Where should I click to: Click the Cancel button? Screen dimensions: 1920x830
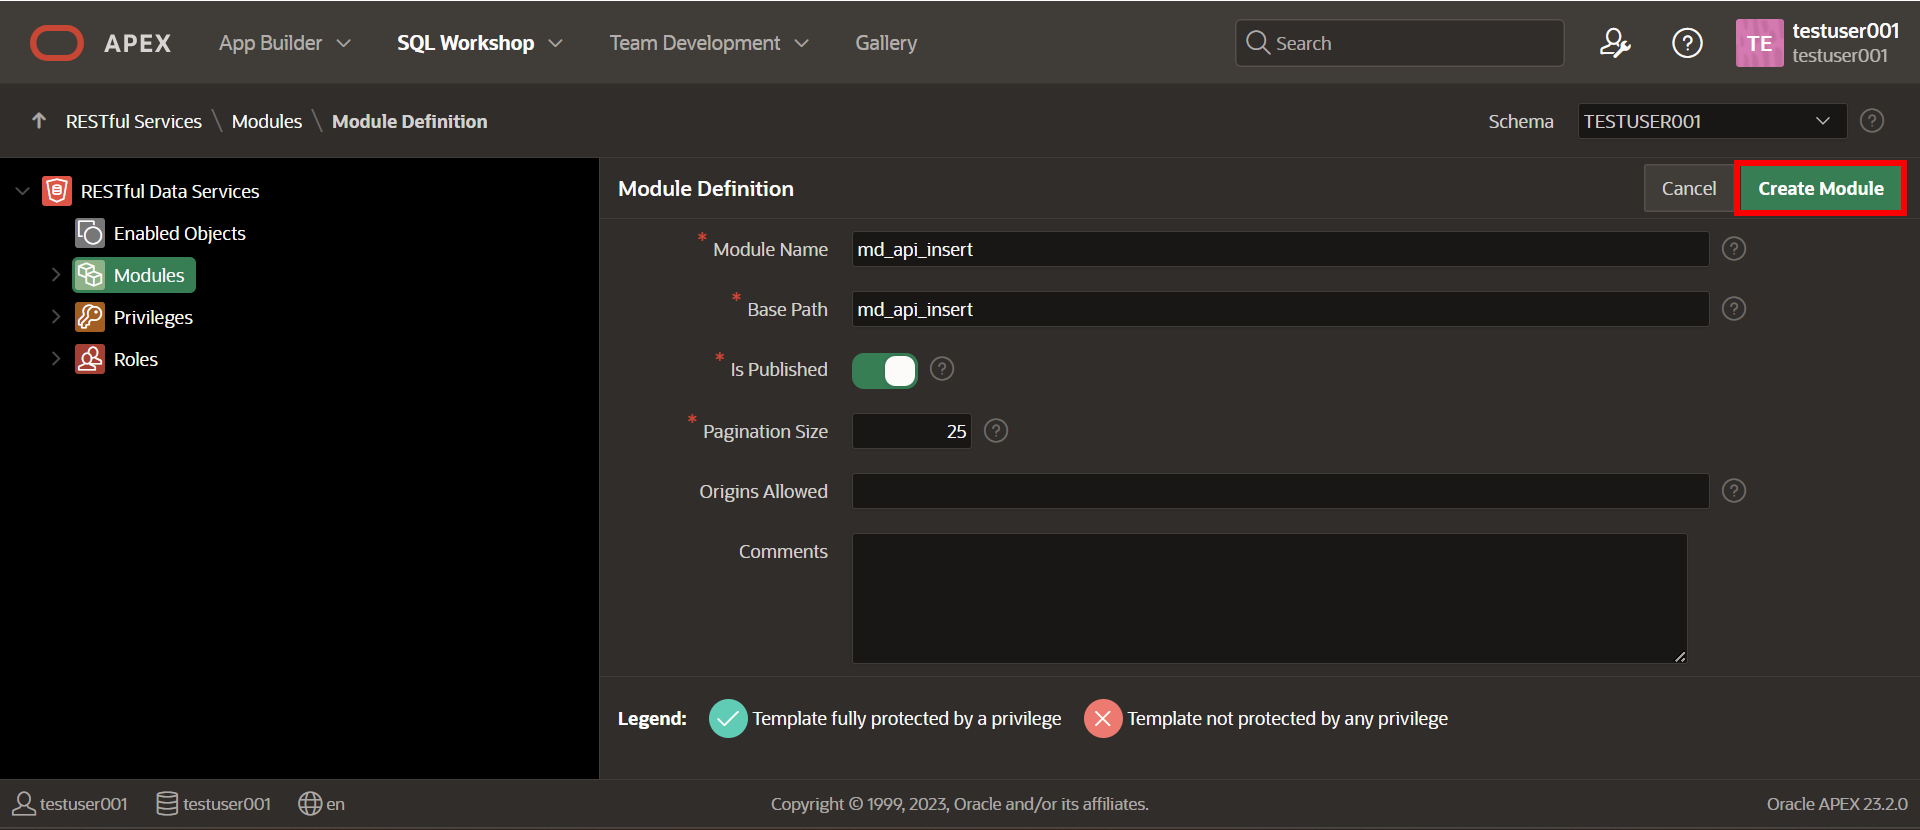coord(1689,188)
